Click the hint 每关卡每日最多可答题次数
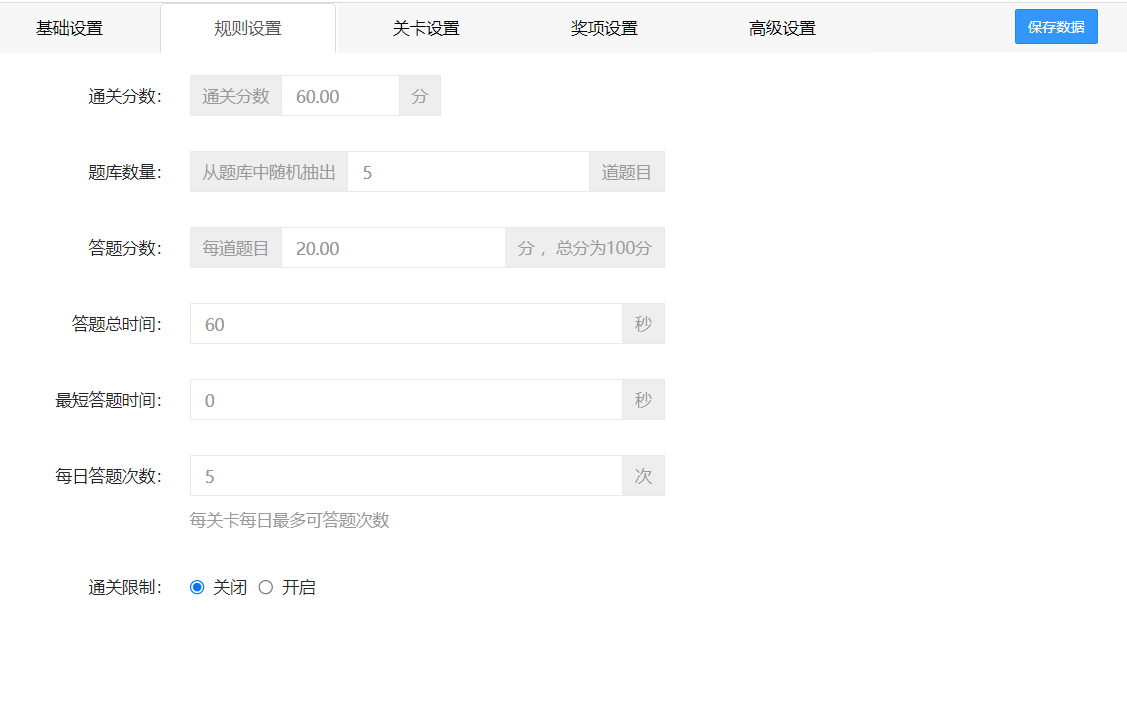 click(x=290, y=520)
